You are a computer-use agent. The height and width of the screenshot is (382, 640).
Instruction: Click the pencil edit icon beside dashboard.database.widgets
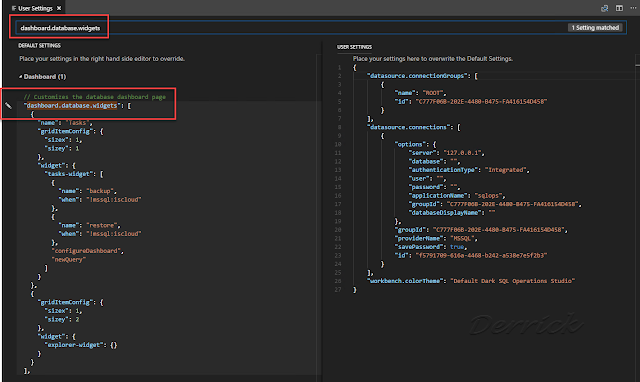(8, 106)
